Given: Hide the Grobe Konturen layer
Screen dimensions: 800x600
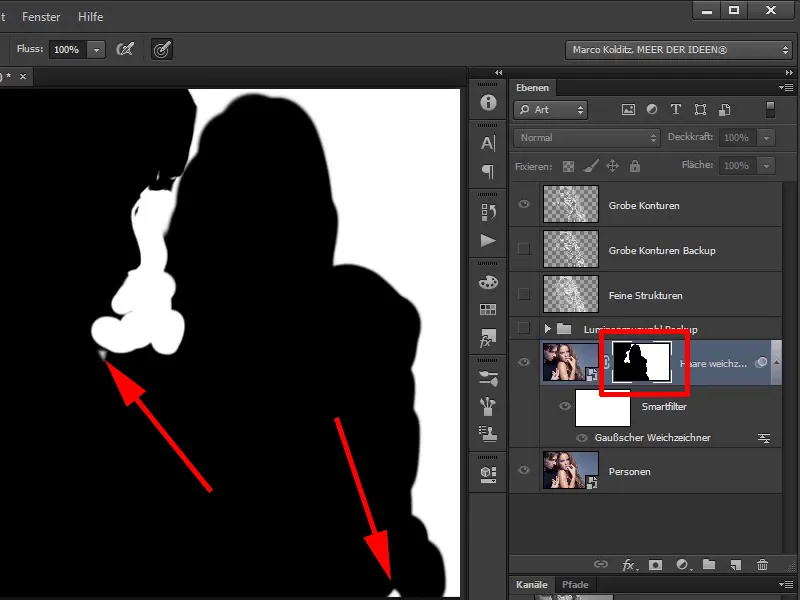Looking at the screenshot, I should (524, 205).
